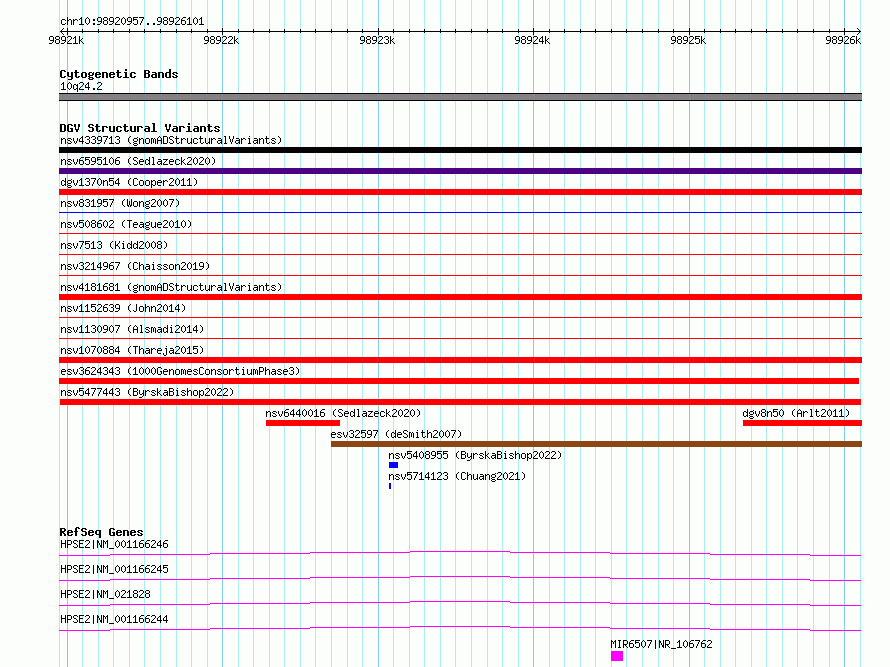Open the nsv5477443 ByrskaBishop2022 label
This screenshot has width=890, height=667.
(x=147, y=392)
